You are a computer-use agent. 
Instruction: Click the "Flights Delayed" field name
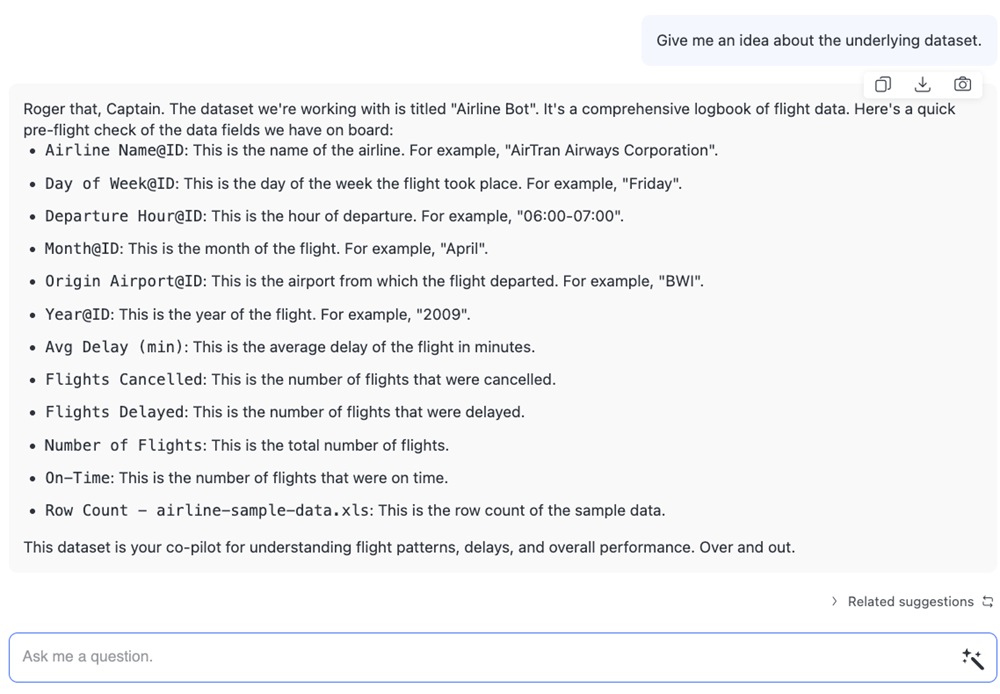click(115, 412)
